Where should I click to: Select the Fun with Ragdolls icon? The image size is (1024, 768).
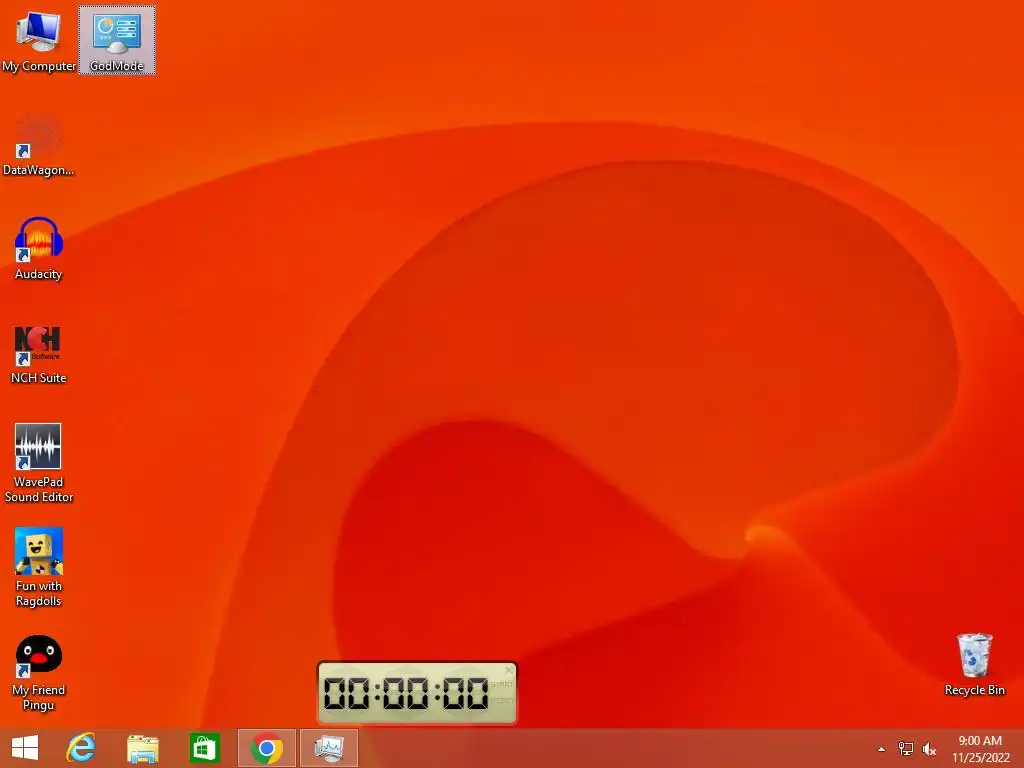39,567
